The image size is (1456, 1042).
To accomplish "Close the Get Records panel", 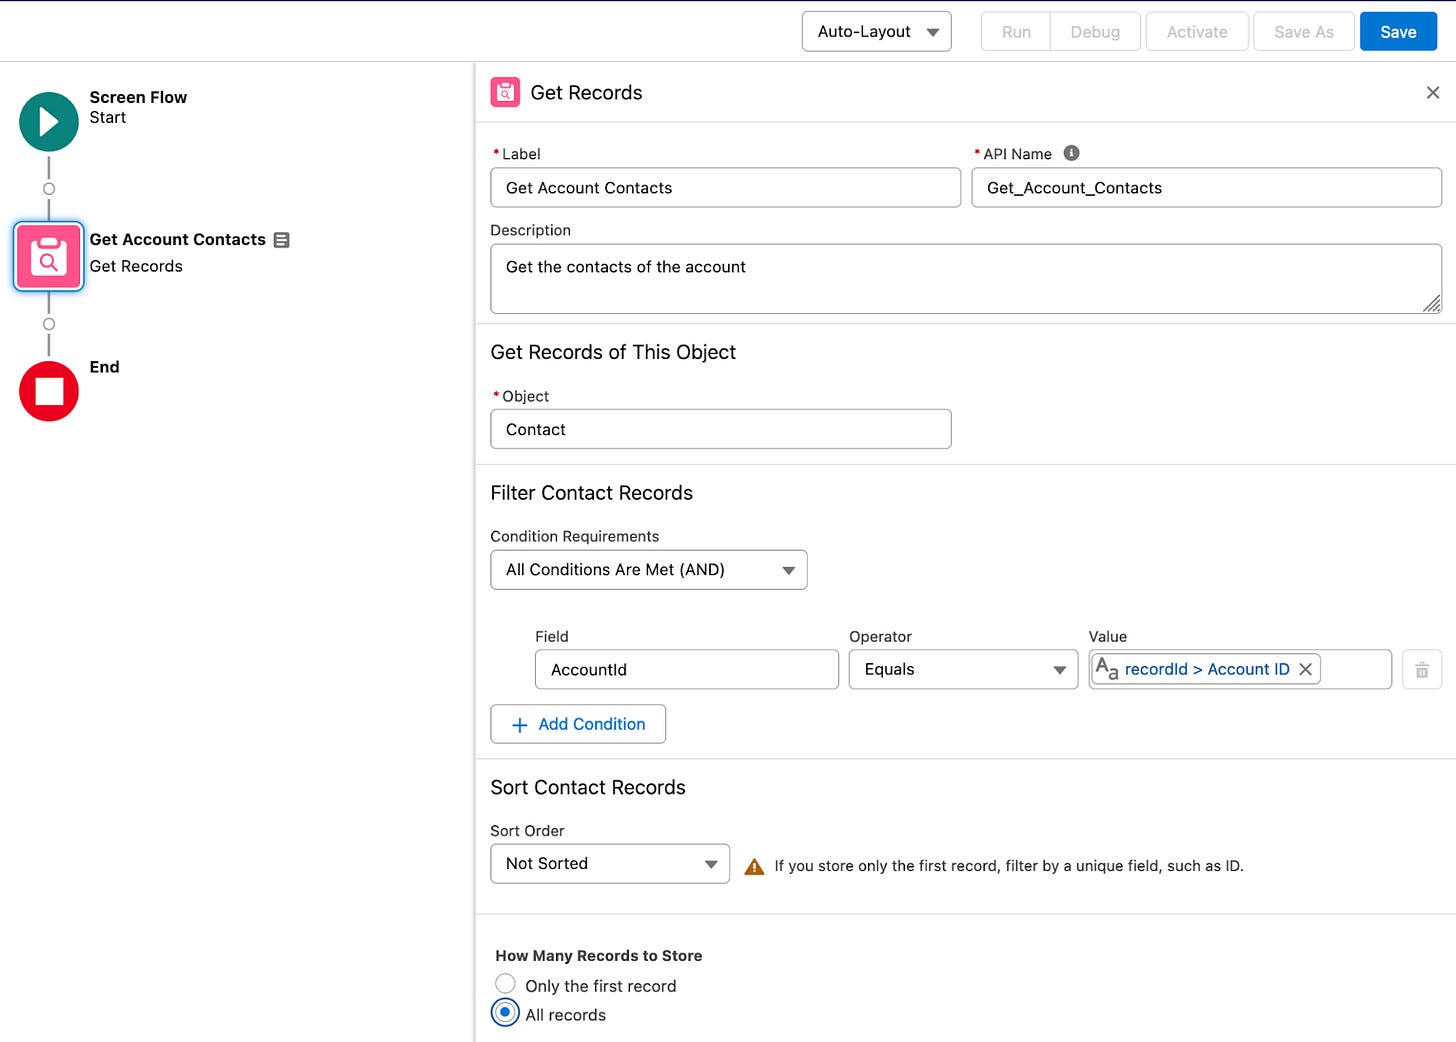I will click(x=1432, y=93).
